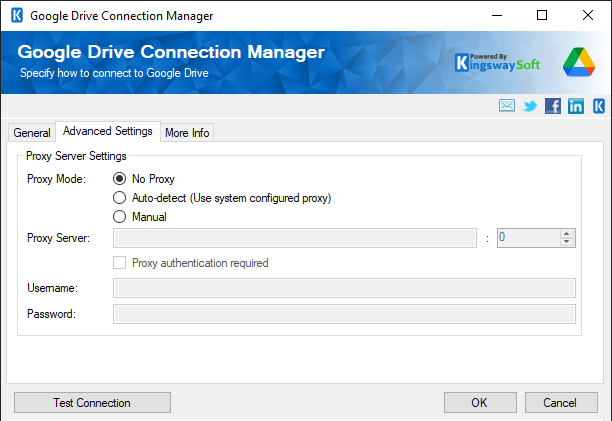Click the Test Connection button

point(92,402)
